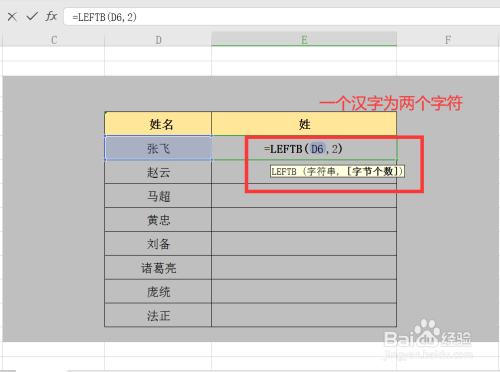The height and width of the screenshot is (372, 500).
Task: Click the cell containing 法正
Action: [x=158, y=315]
